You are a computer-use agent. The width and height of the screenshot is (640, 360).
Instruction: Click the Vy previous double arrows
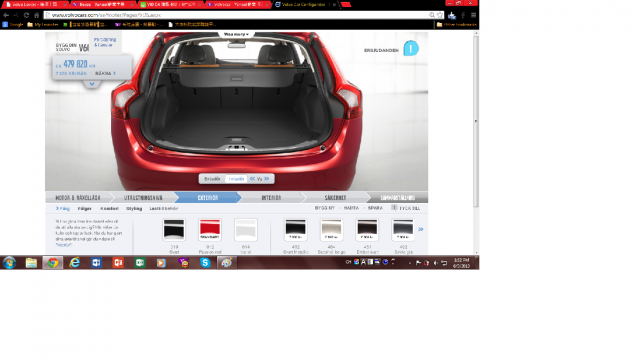pos(253,179)
